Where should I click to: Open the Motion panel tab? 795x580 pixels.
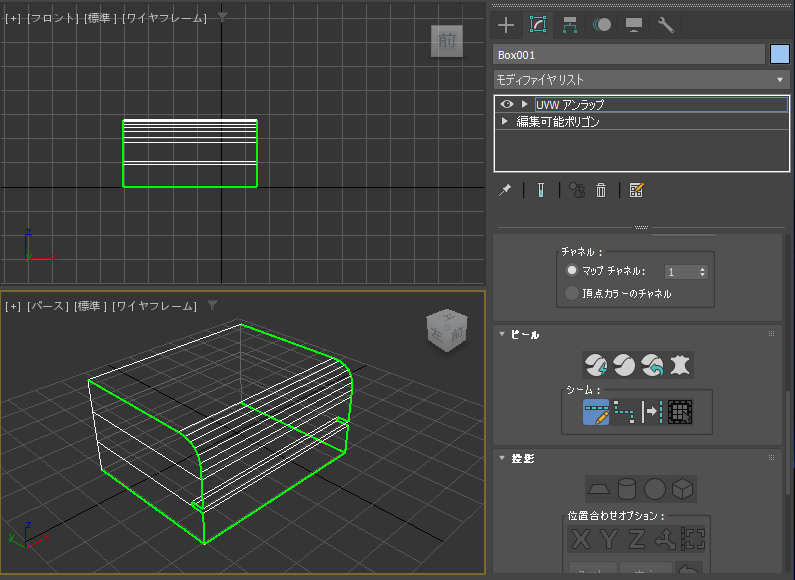pos(602,25)
